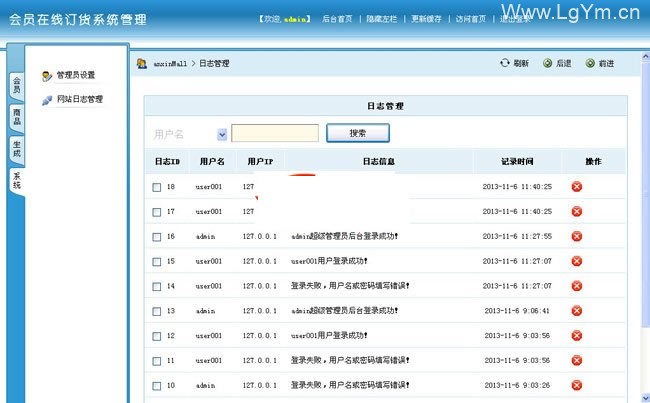
Task: Check the checkbox for log ID 15
Action: (157, 262)
